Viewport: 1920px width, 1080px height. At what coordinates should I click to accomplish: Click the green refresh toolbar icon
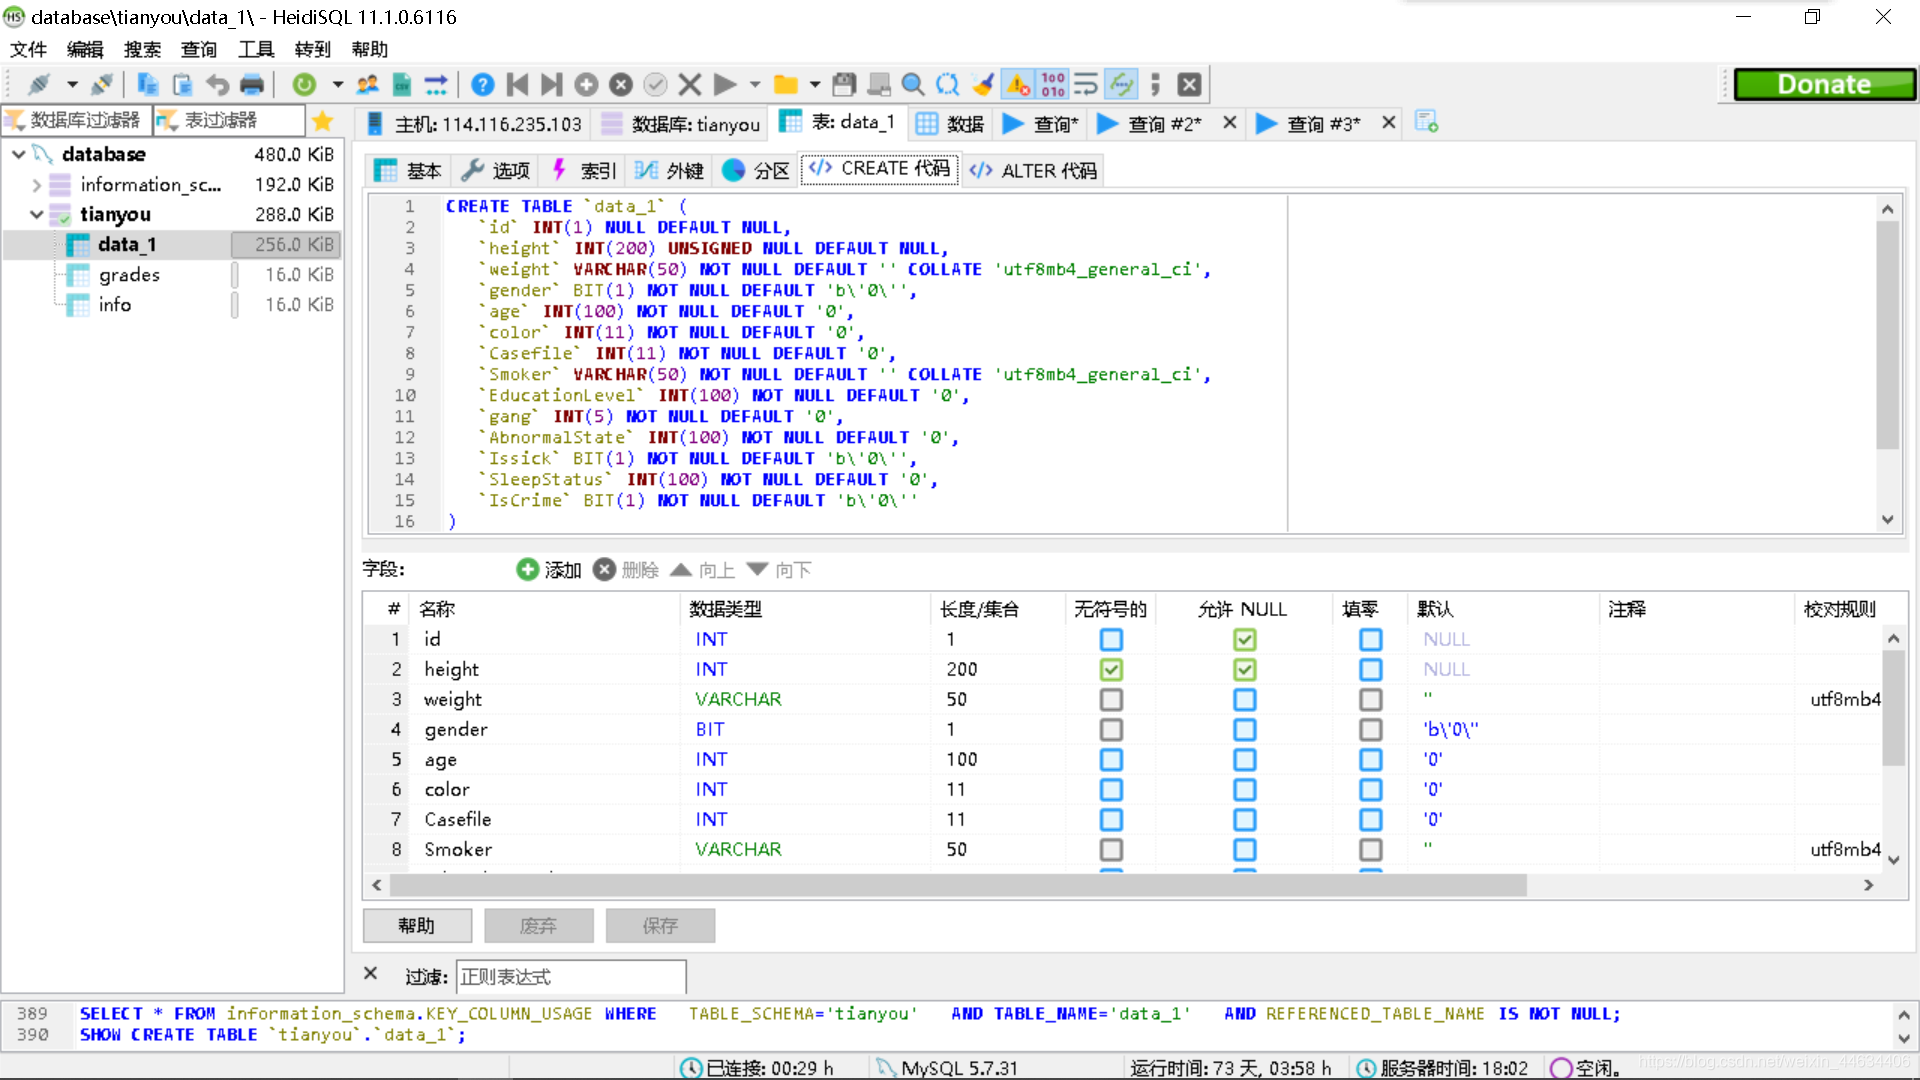pos(304,85)
